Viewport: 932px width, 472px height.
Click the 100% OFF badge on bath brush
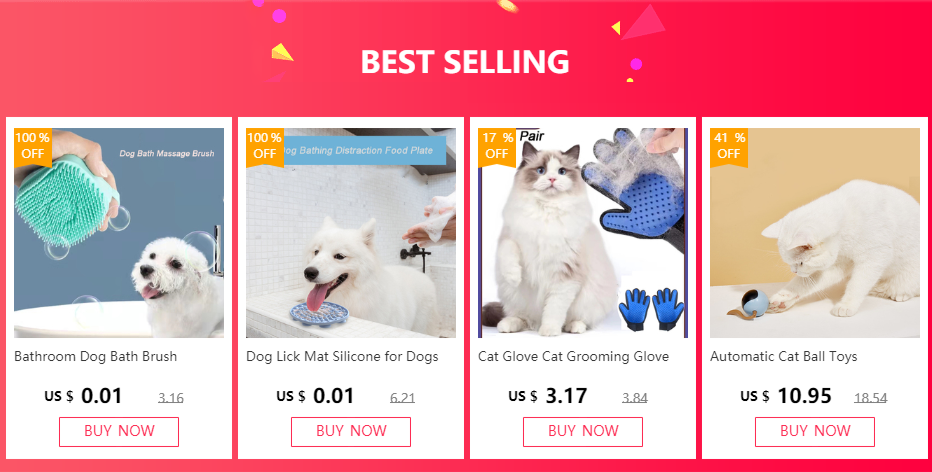33,146
